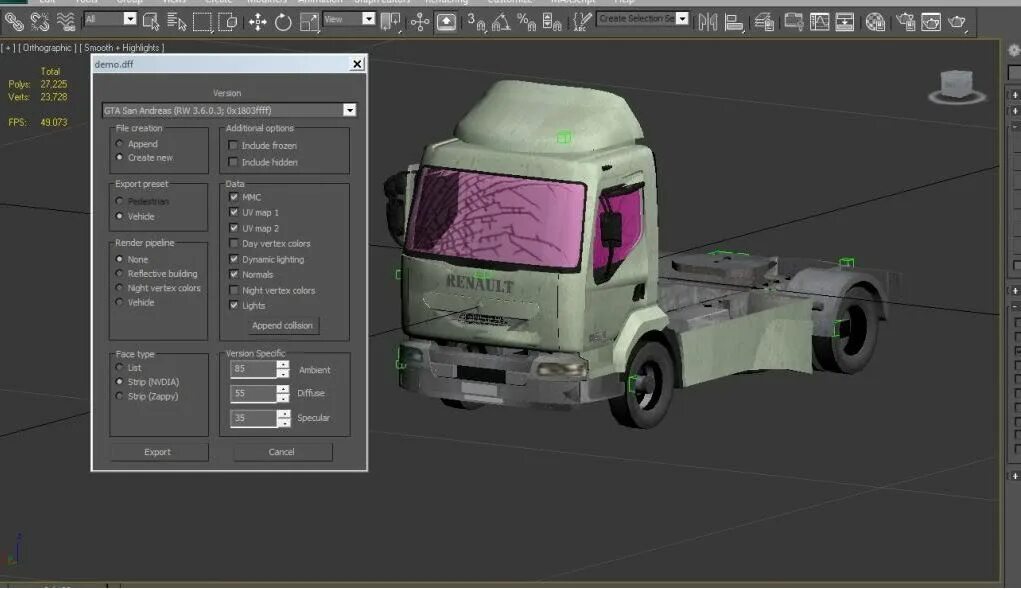The width and height of the screenshot is (1021, 589).
Task: Choose Night vertex colors render pipeline
Action: click(x=158, y=288)
